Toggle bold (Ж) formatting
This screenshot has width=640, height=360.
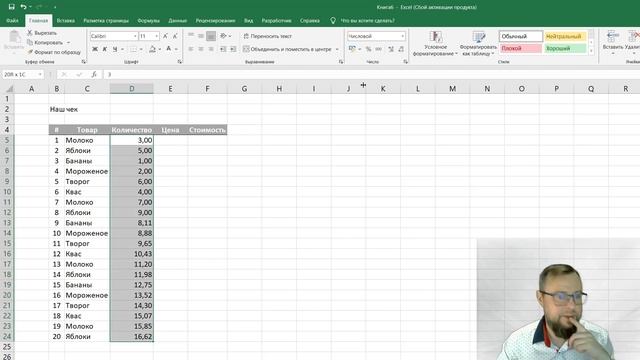click(x=95, y=49)
